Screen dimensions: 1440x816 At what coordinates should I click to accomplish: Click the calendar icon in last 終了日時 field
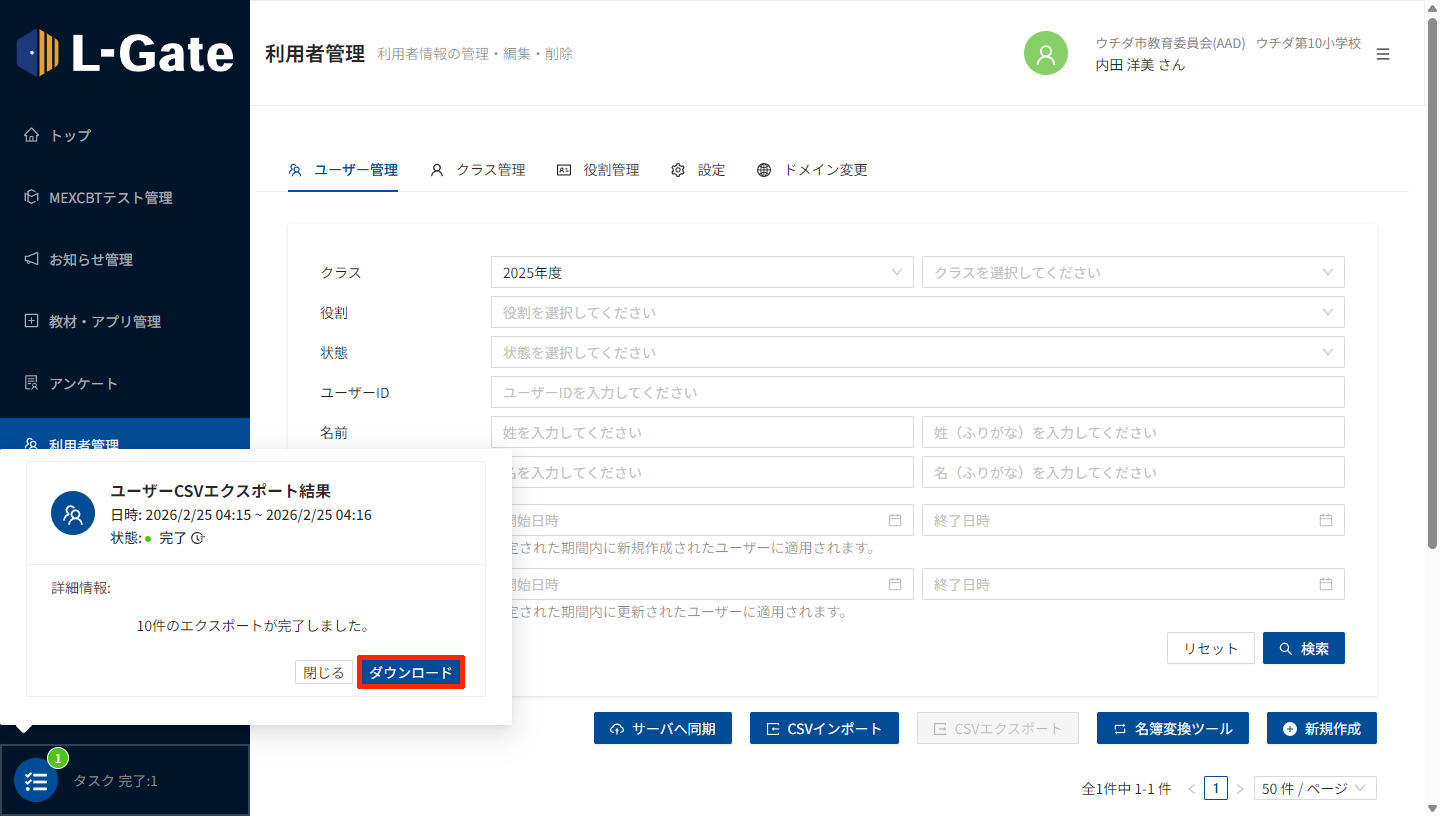tap(1326, 584)
